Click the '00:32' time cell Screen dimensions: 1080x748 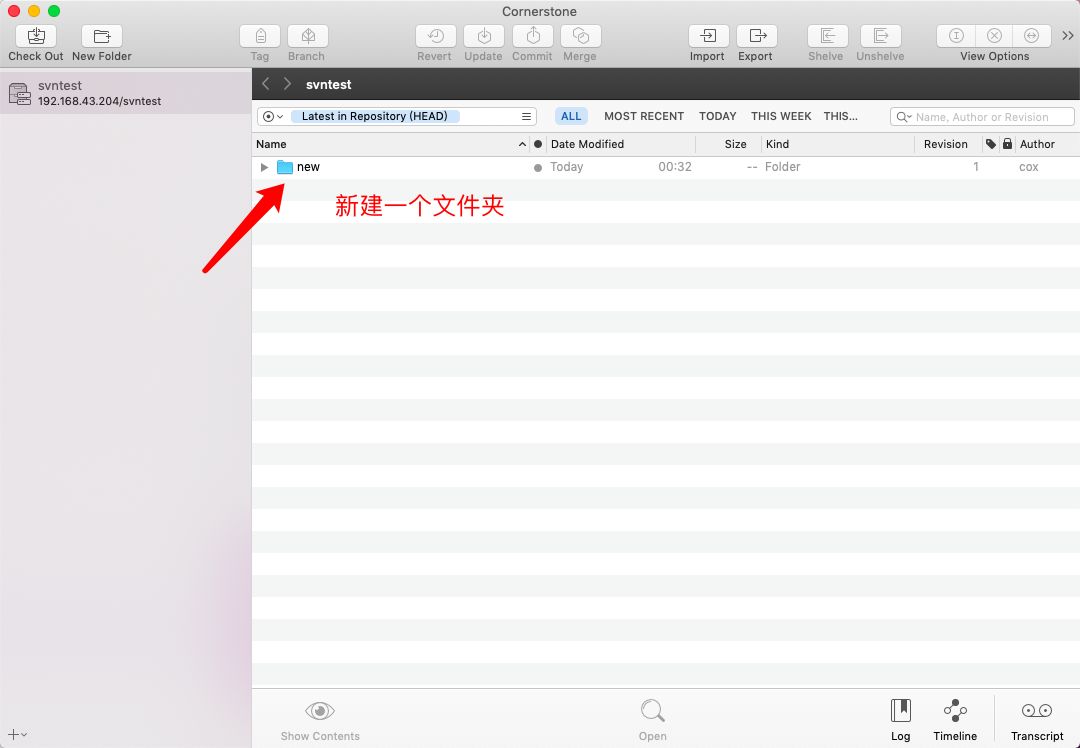point(674,167)
